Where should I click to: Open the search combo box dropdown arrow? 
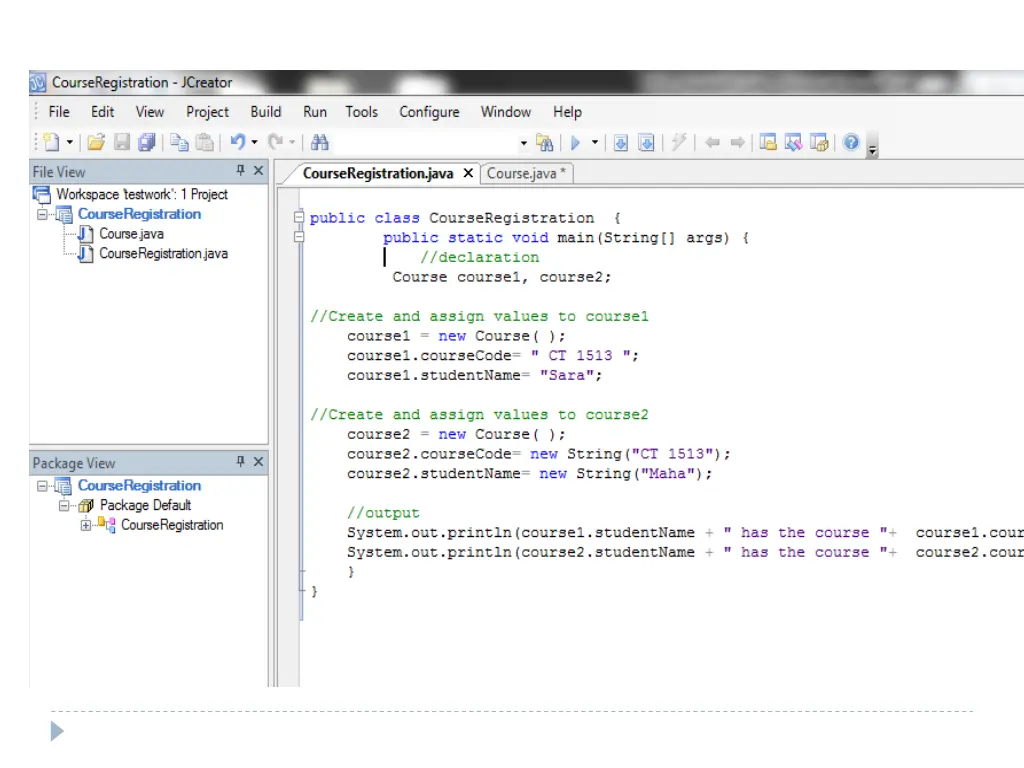(x=523, y=143)
